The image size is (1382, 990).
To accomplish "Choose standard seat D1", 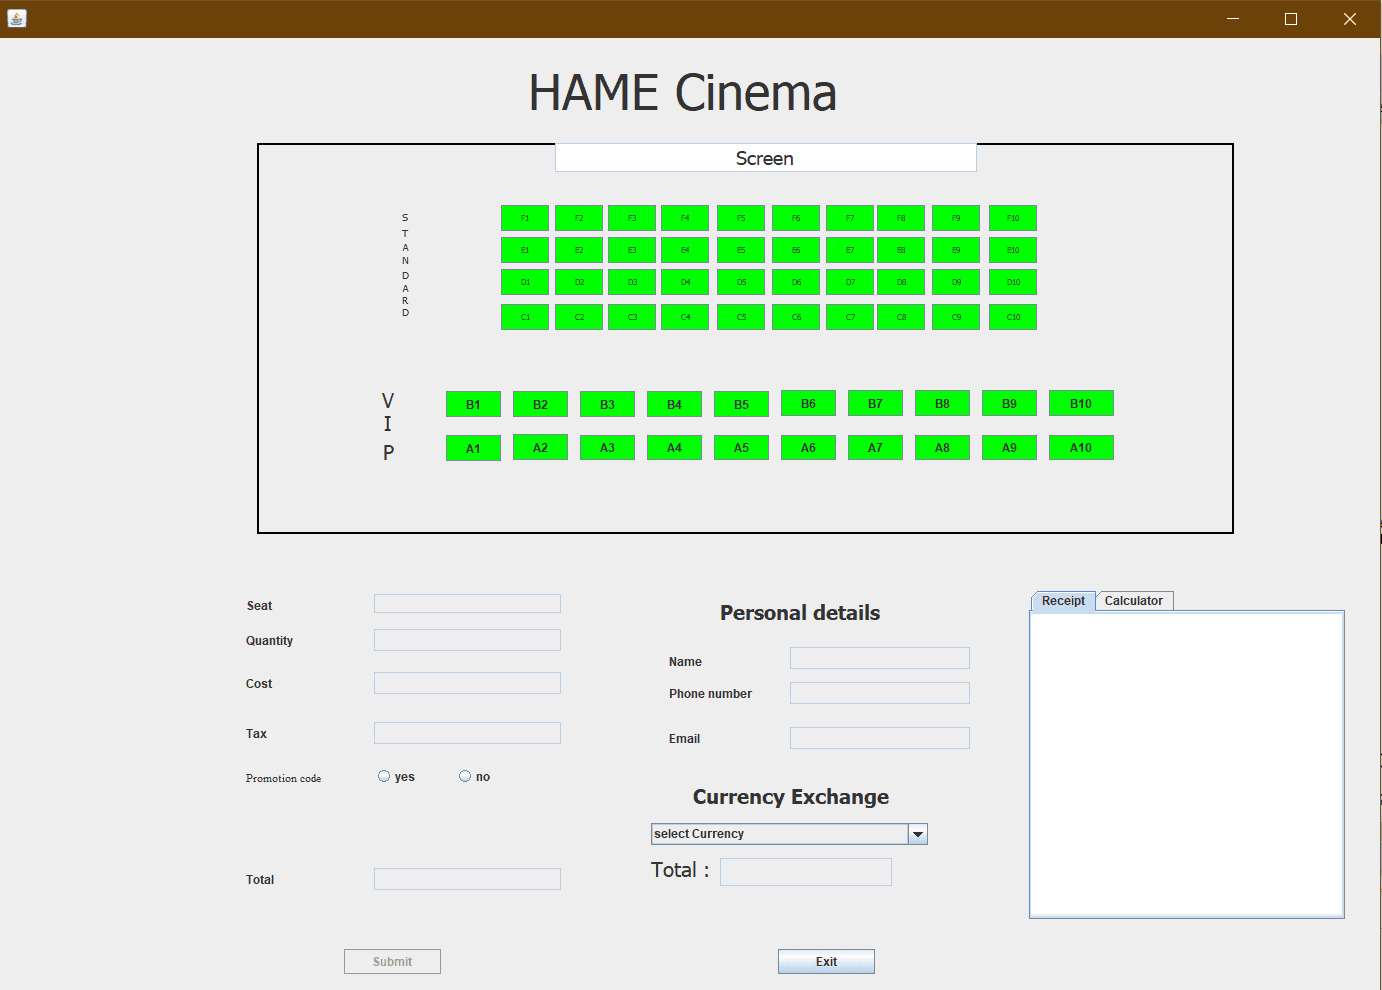I will tap(525, 282).
